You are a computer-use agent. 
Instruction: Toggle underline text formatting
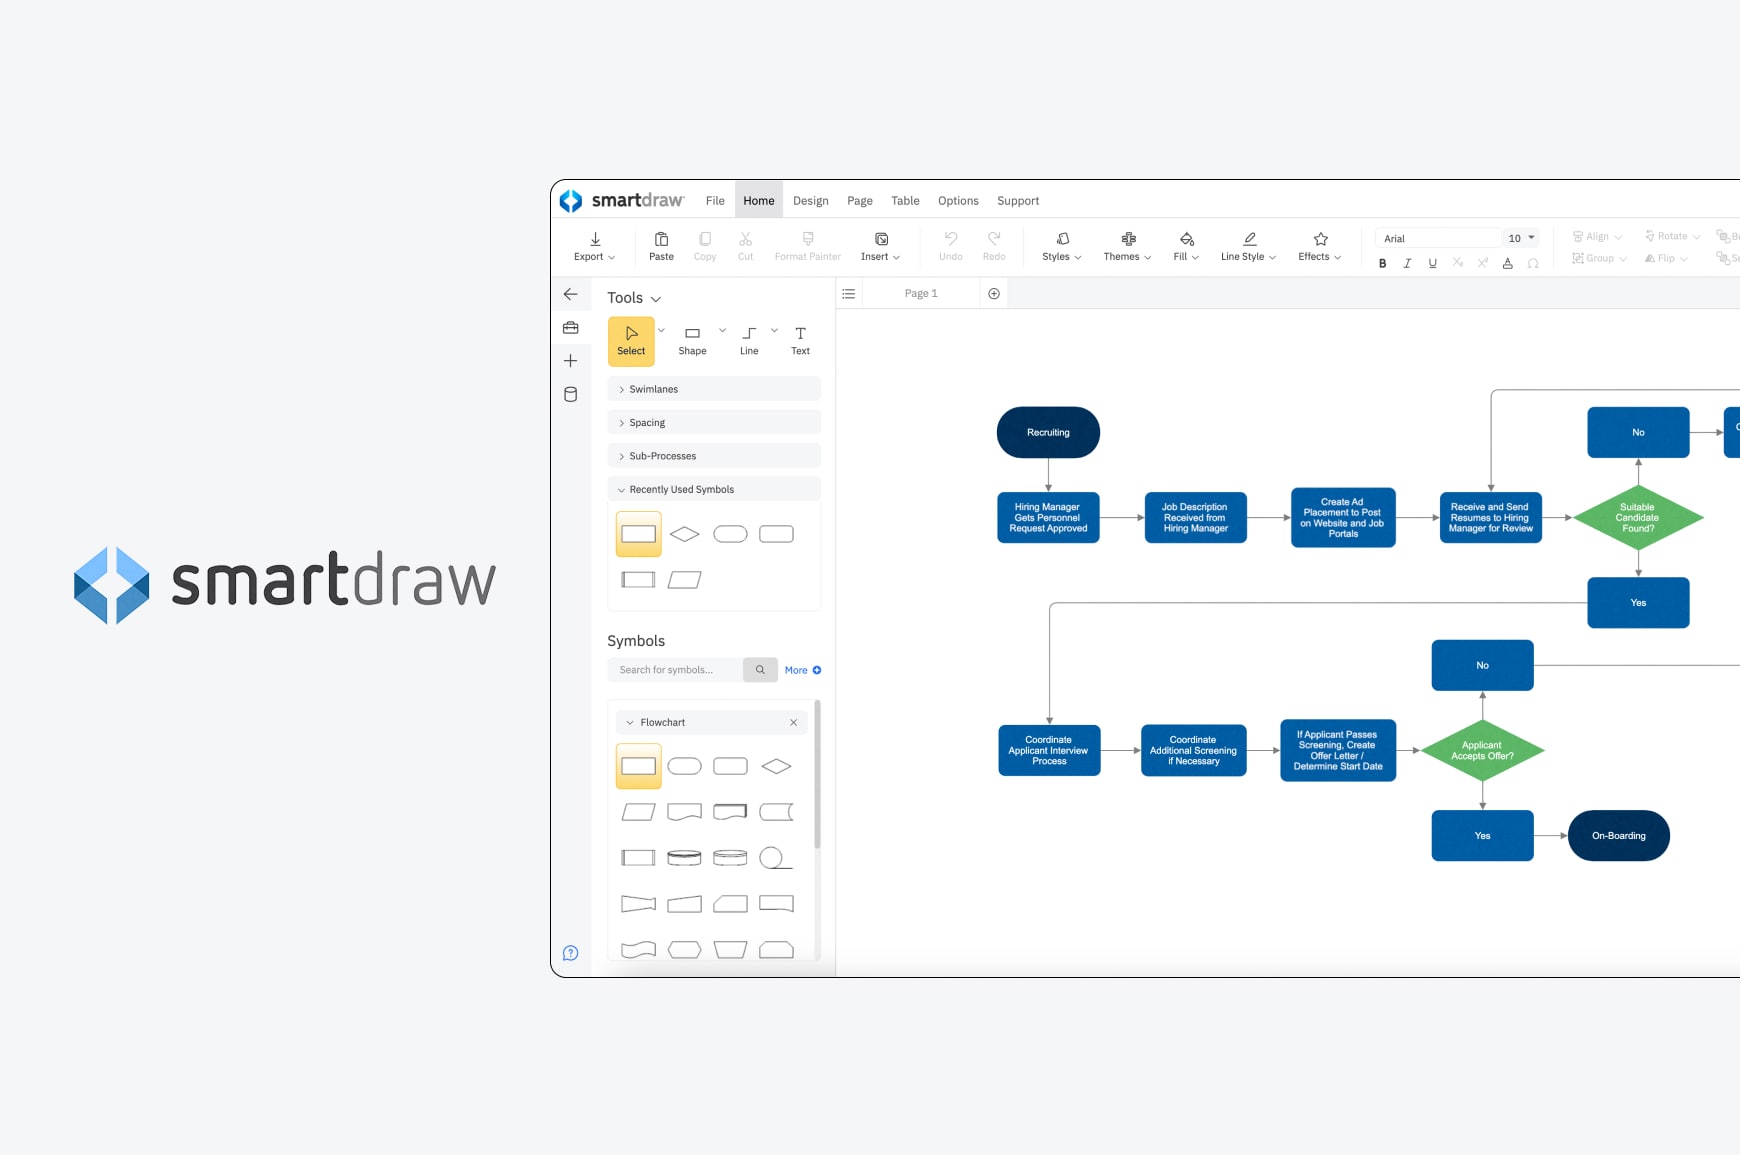point(1432,264)
